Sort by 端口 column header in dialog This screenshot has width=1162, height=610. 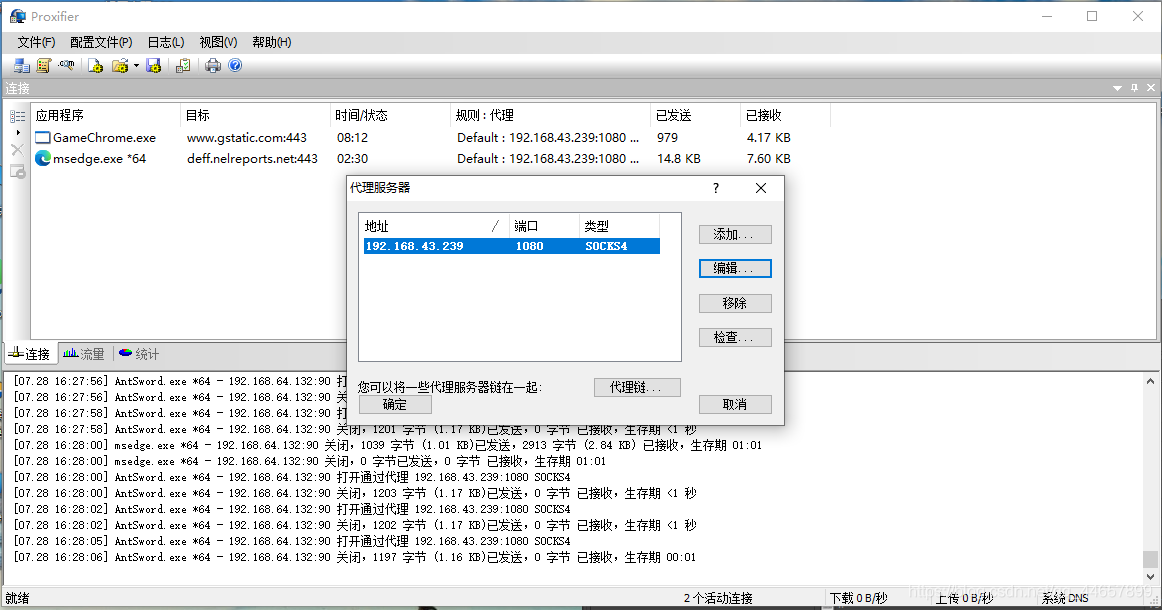(x=544, y=226)
